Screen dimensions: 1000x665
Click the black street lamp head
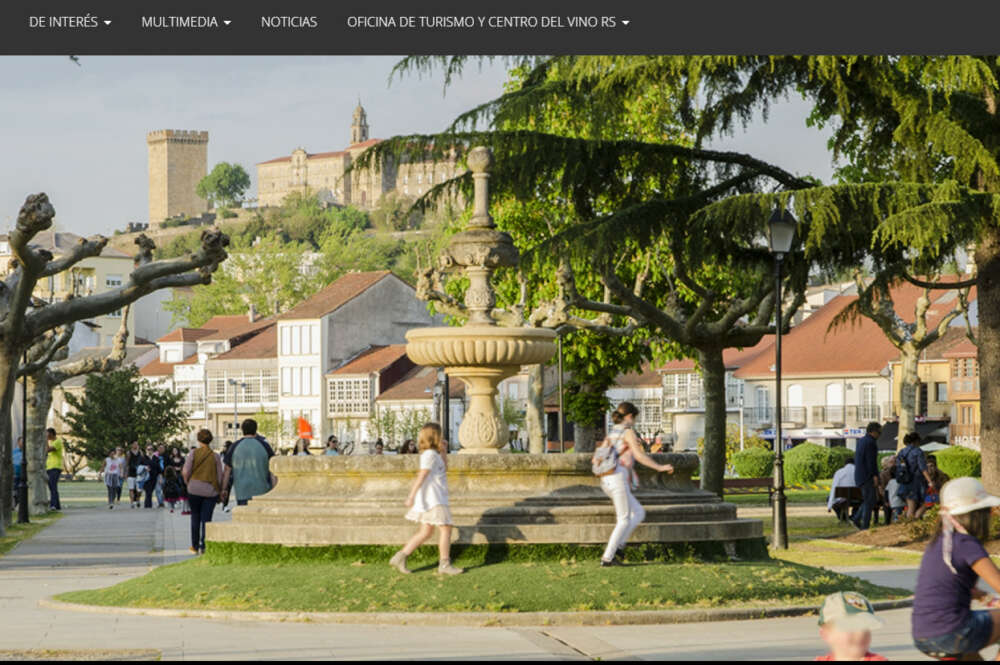pos(781,231)
